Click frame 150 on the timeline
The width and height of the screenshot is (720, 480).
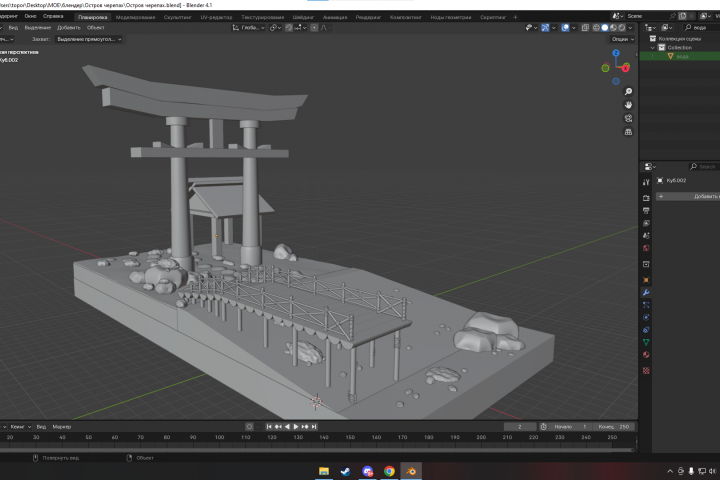(350, 438)
